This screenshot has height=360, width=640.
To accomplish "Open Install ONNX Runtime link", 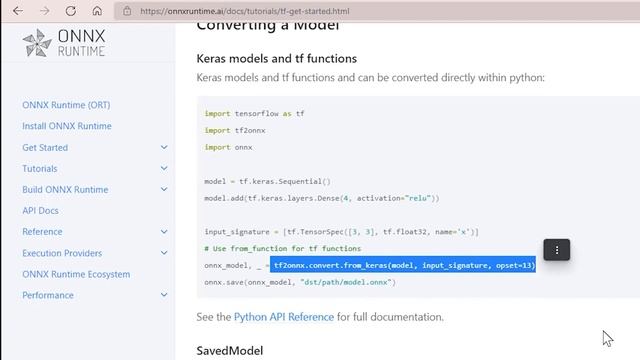I will pyautogui.click(x=67, y=126).
